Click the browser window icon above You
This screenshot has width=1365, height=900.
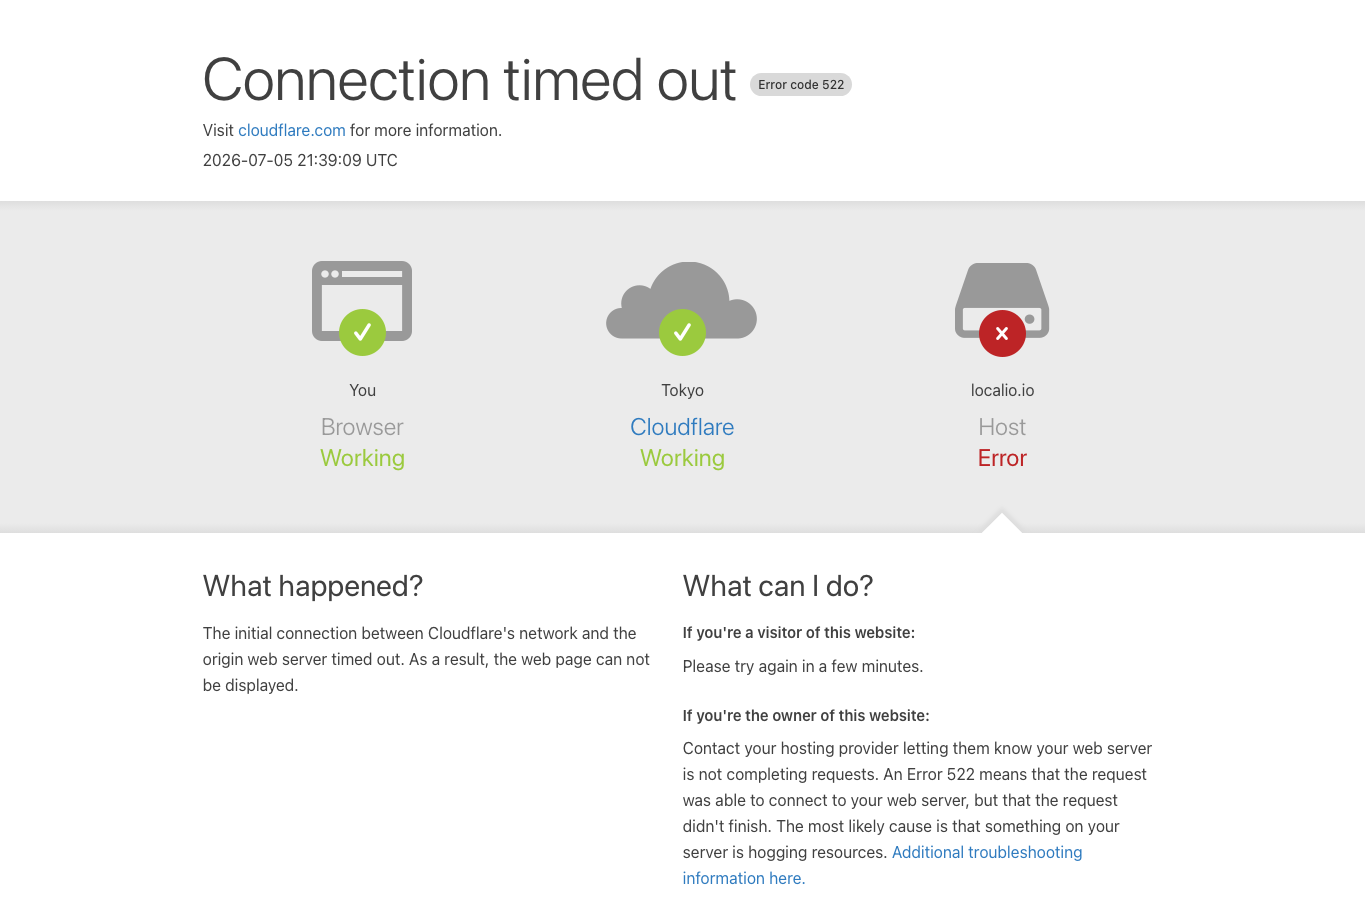[362, 301]
